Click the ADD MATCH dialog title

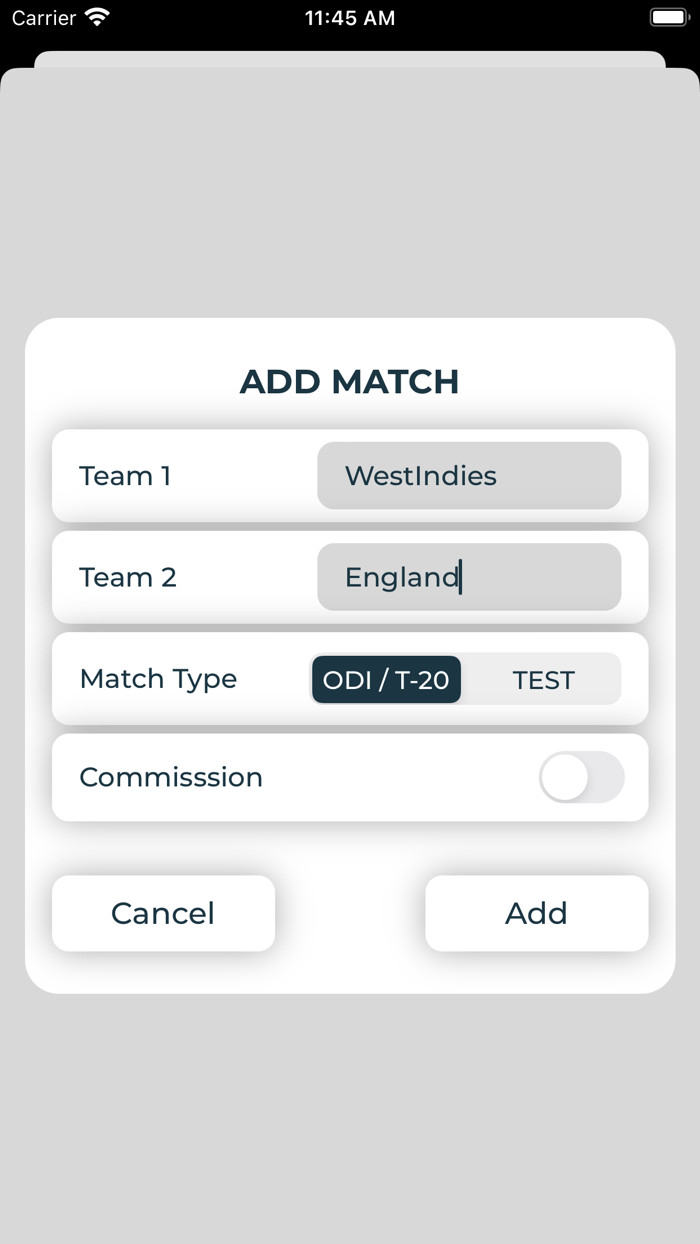tap(349, 382)
